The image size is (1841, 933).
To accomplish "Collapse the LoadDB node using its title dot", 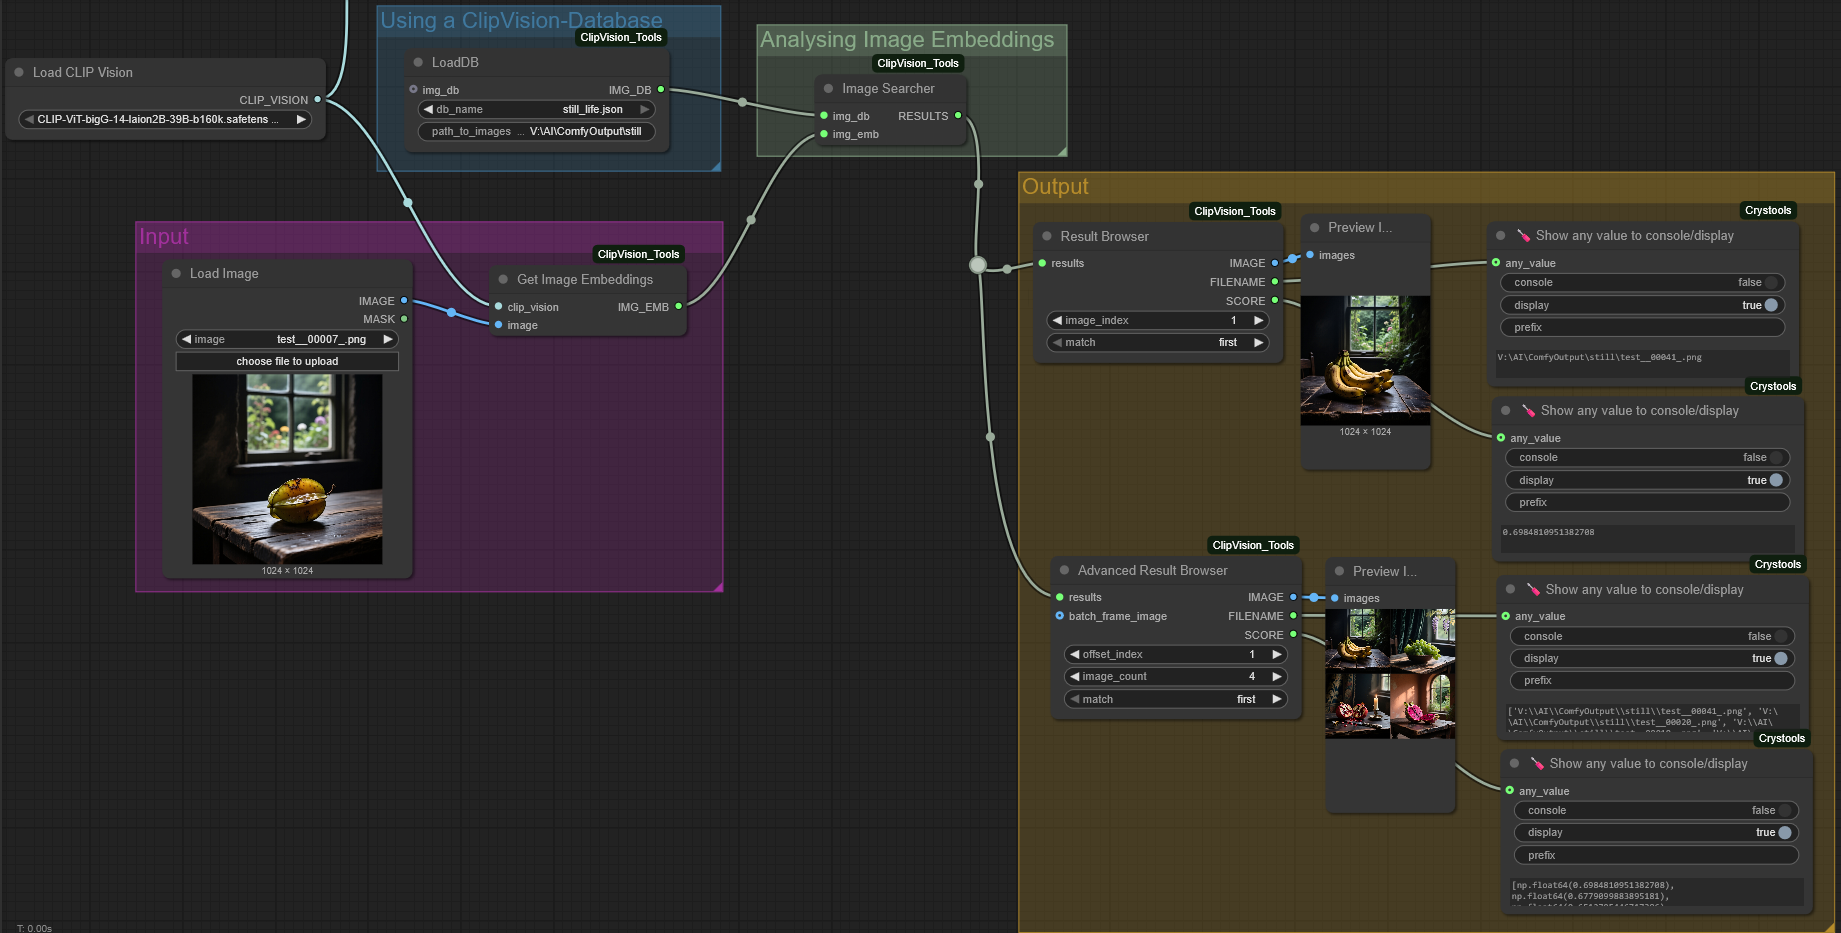I will point(418,62).
